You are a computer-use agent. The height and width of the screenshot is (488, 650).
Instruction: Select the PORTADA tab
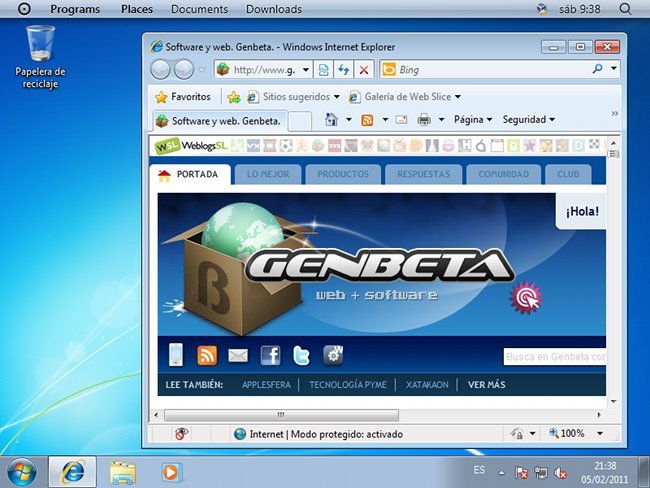[x=189, y=175]
